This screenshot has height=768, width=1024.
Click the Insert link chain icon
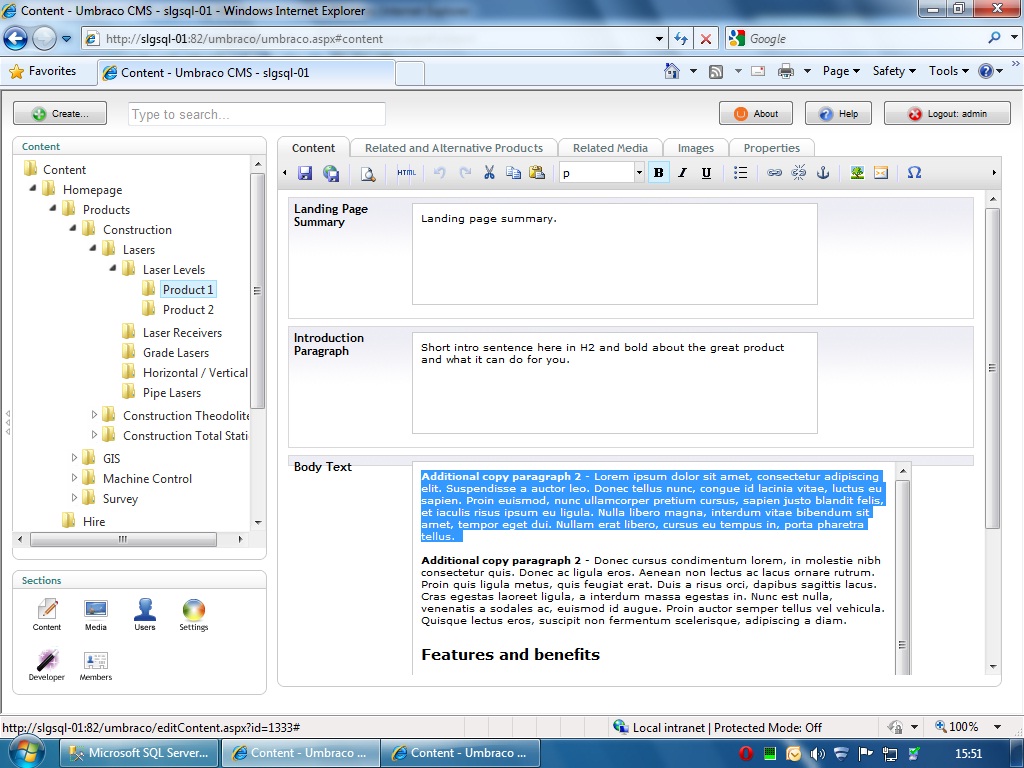(x=775, y=172)
